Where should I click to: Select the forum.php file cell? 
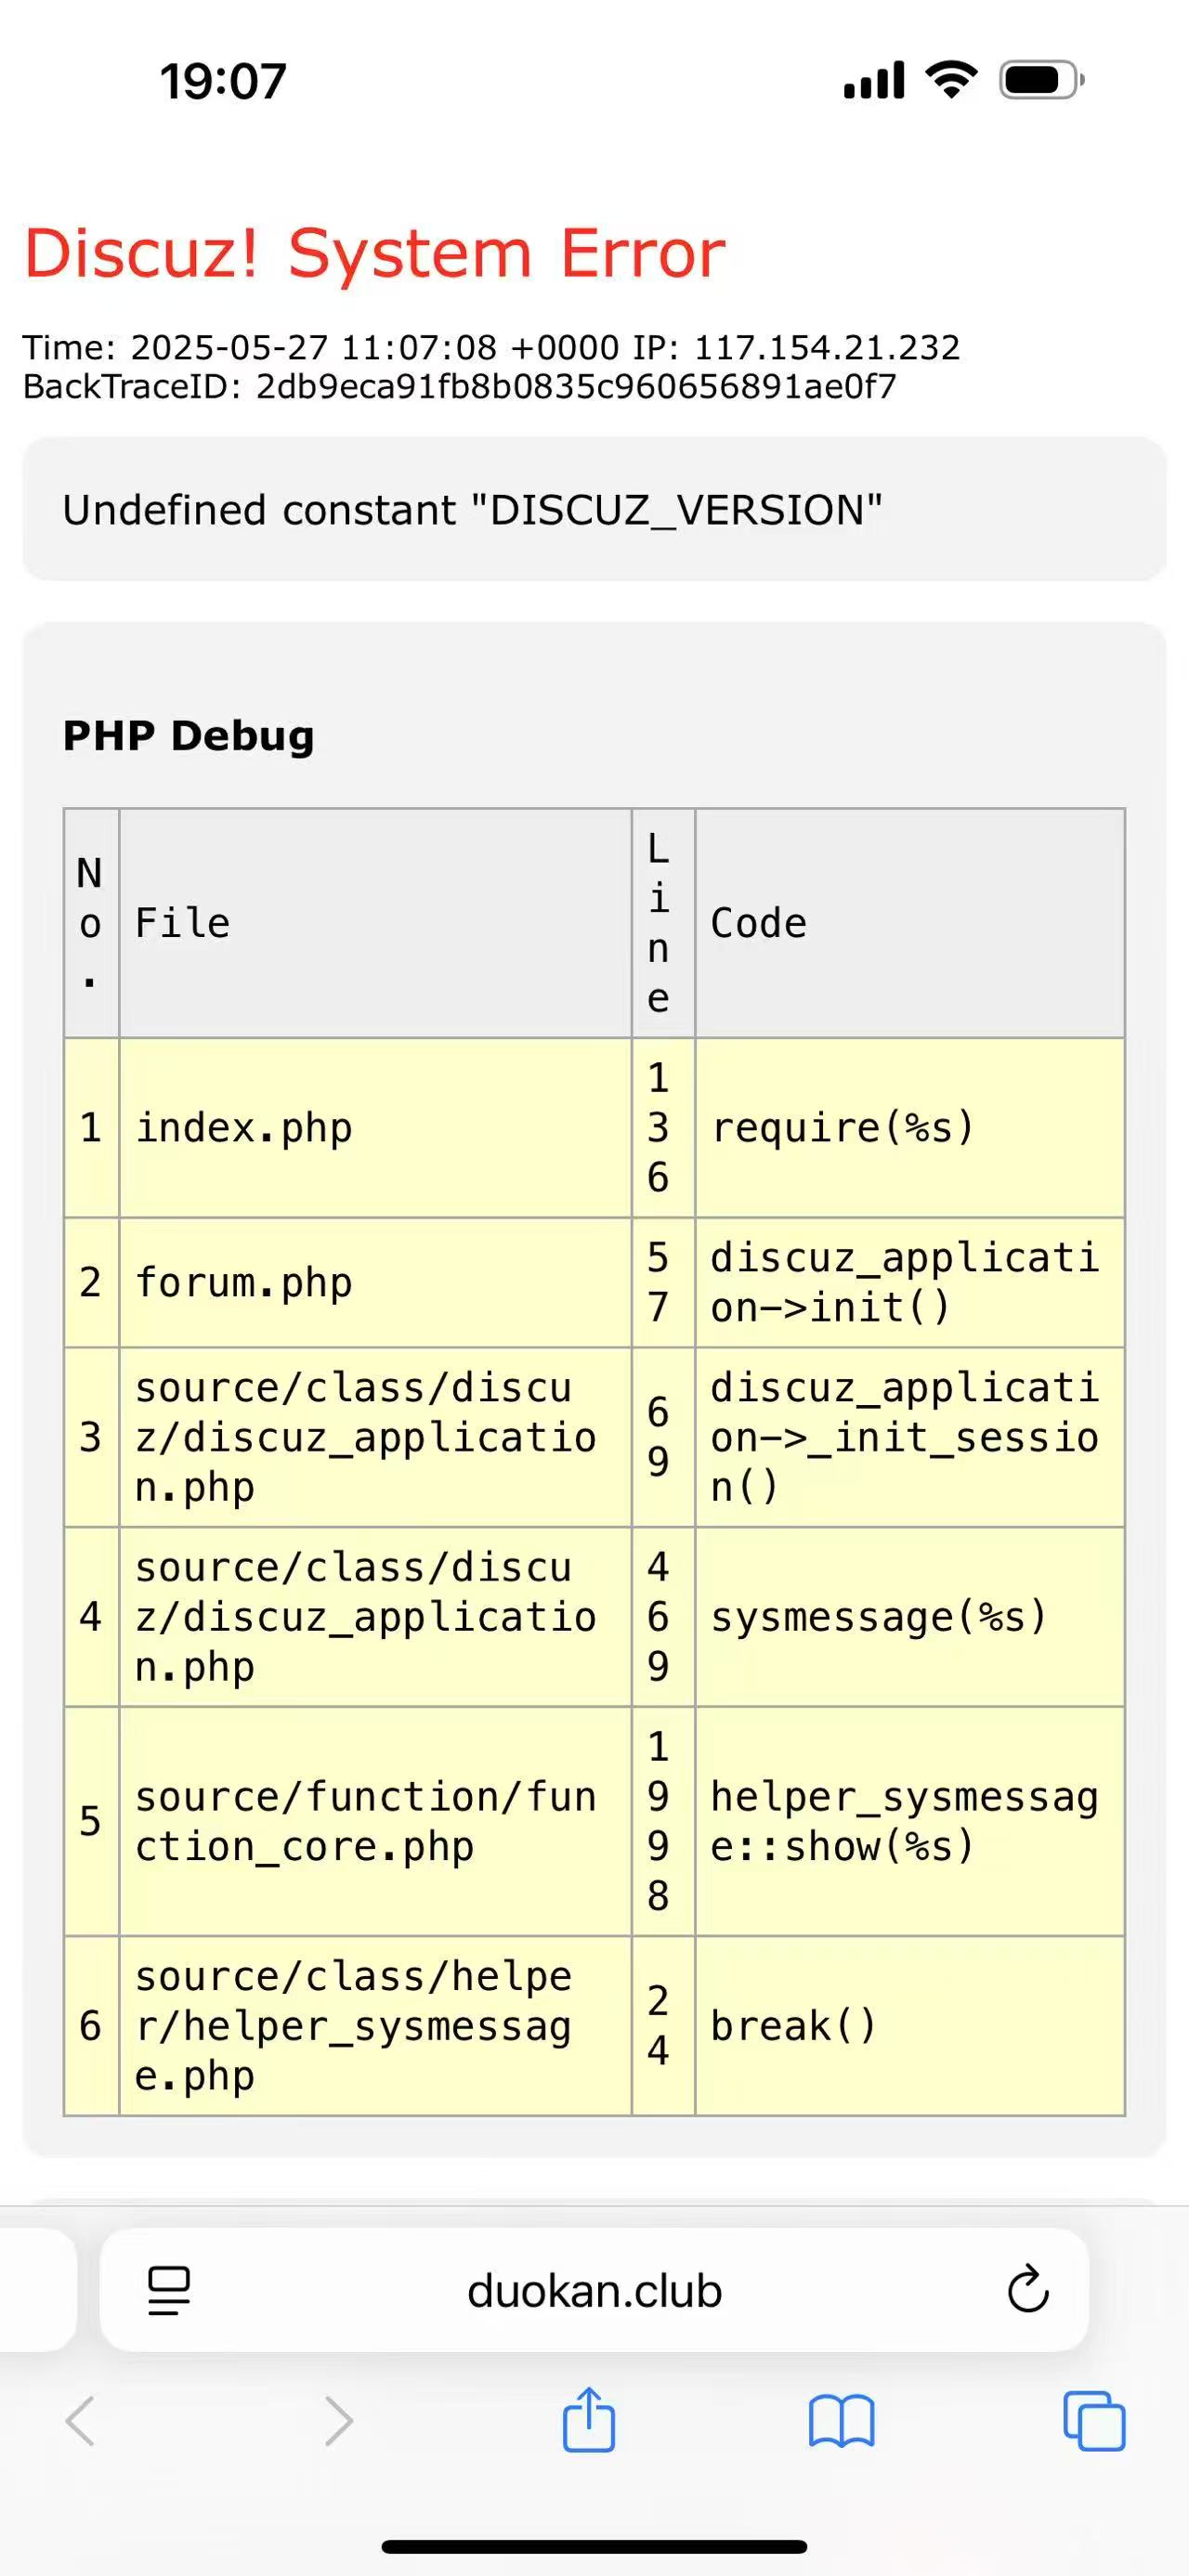376,1283
